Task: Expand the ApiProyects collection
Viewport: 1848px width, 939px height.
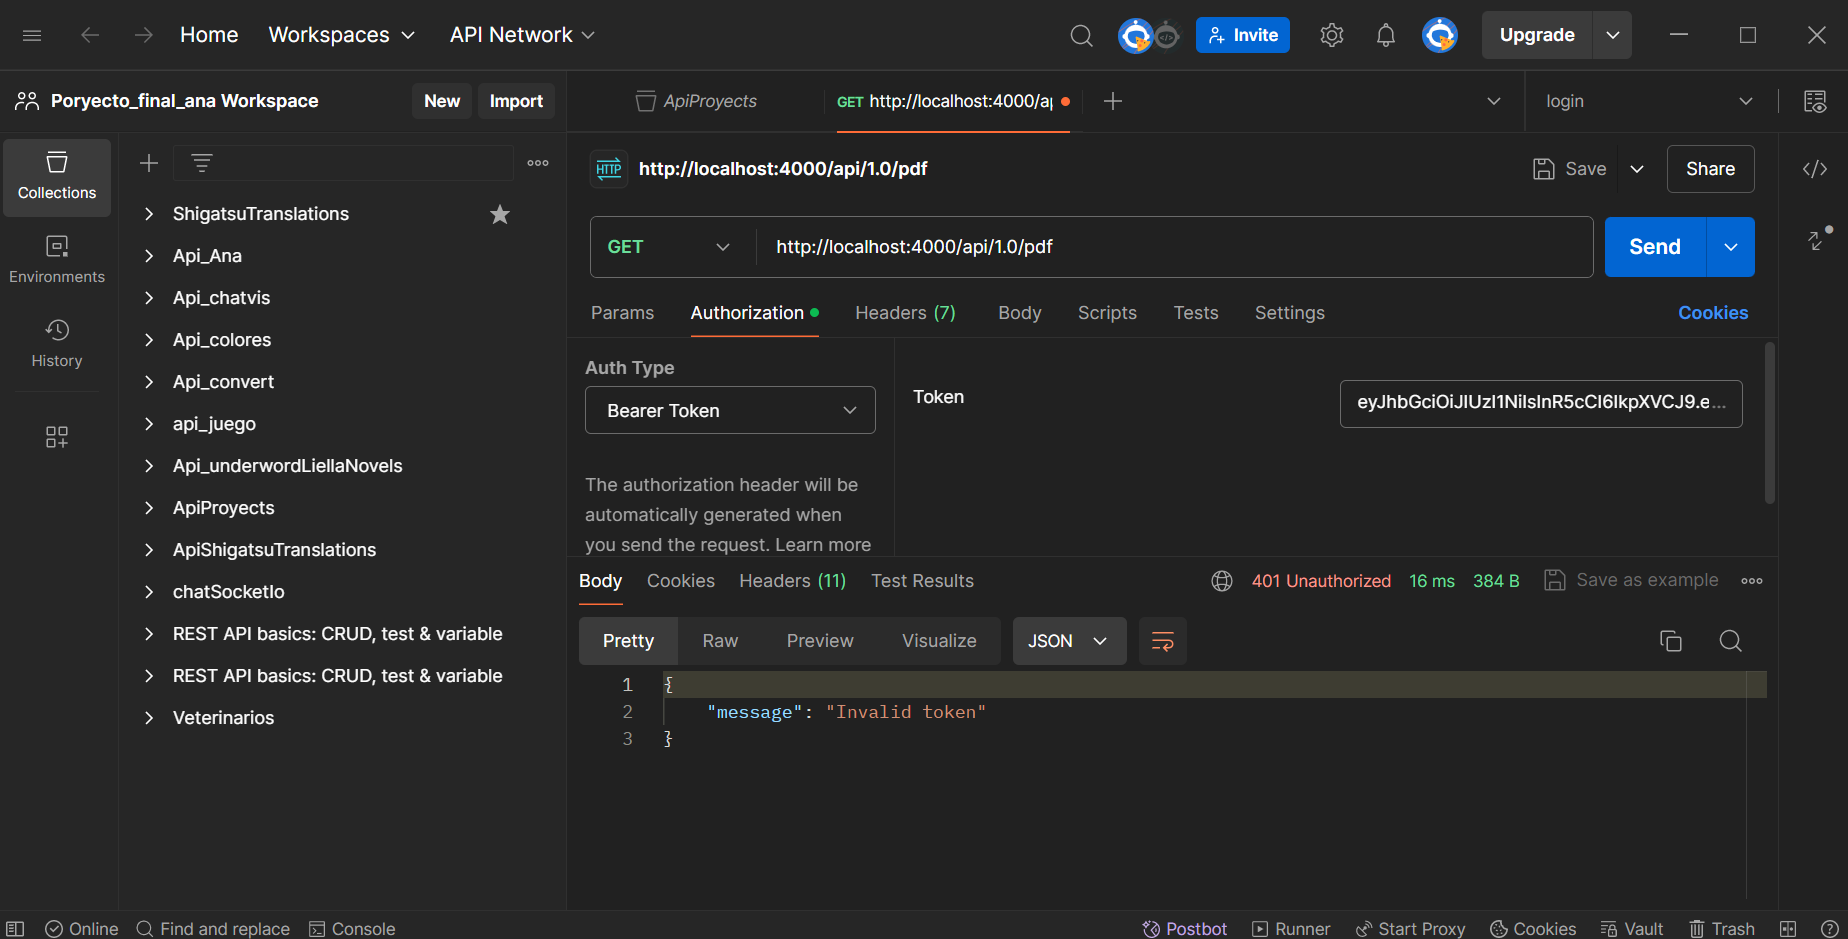Action: coord(149,508)
